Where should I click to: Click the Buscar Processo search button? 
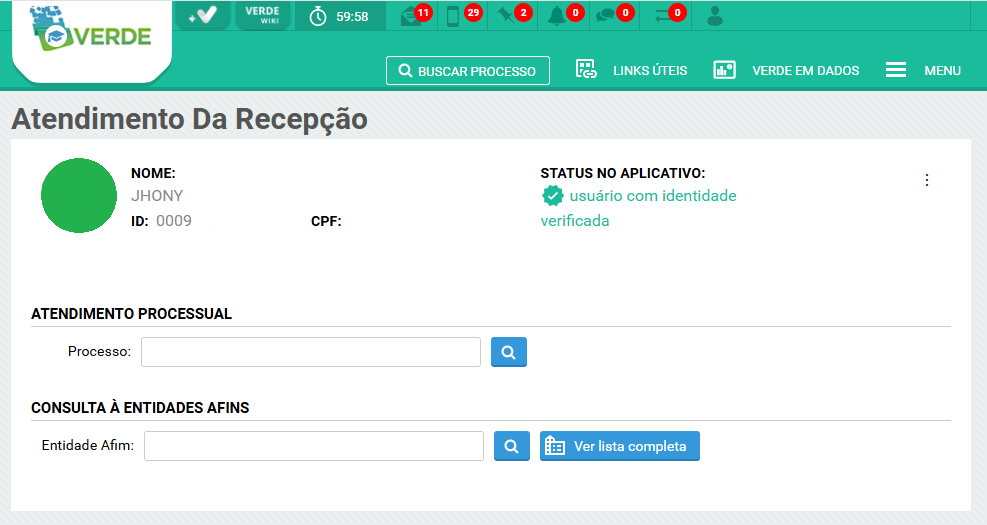(468, 71)
